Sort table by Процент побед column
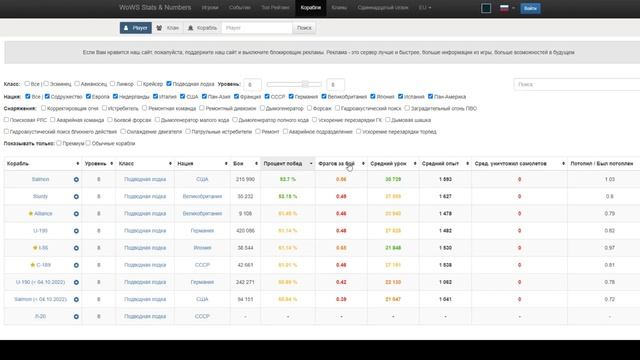The image size is (640, 360). [288, 164]
